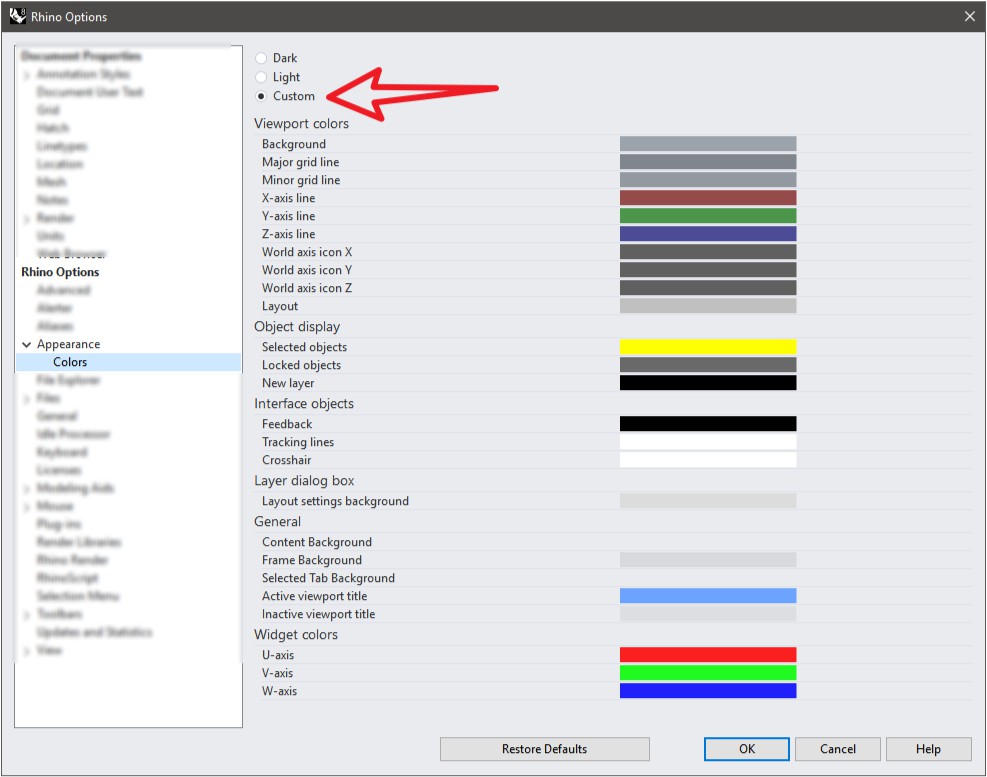Pick the W-axis widget blue swatch
The image size is (987, 777).
pos(708,691)
